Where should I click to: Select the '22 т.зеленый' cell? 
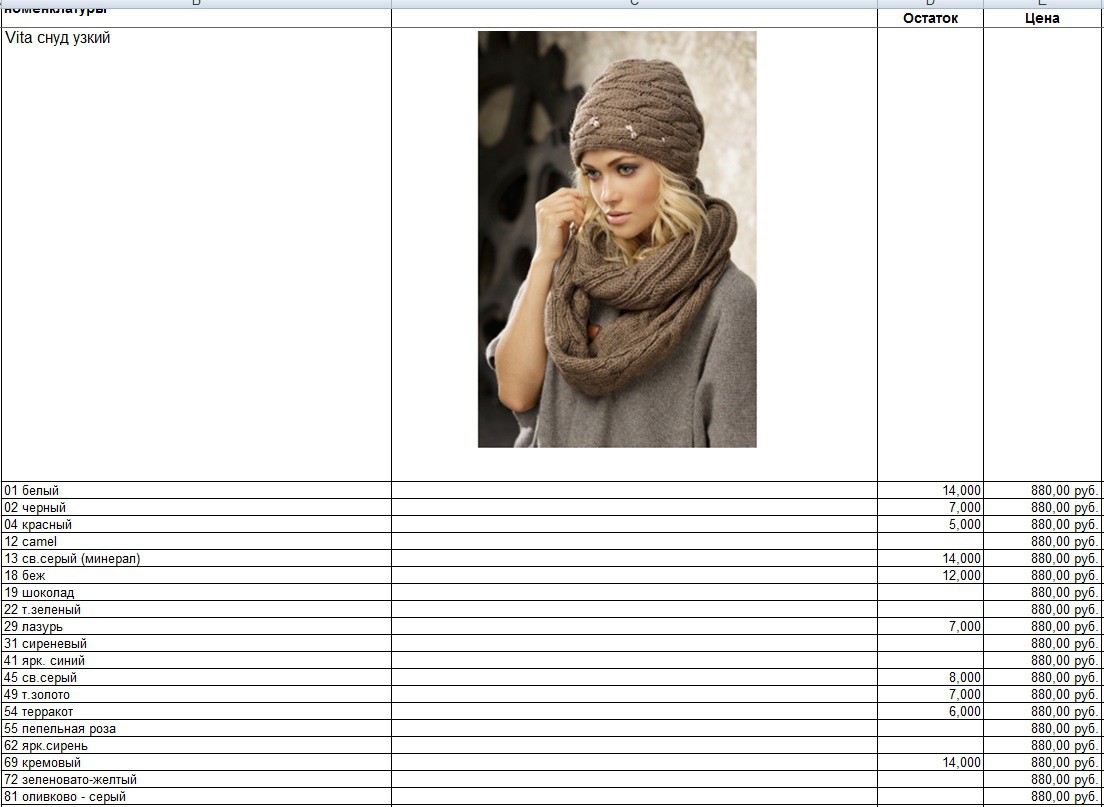coord(196,609)
